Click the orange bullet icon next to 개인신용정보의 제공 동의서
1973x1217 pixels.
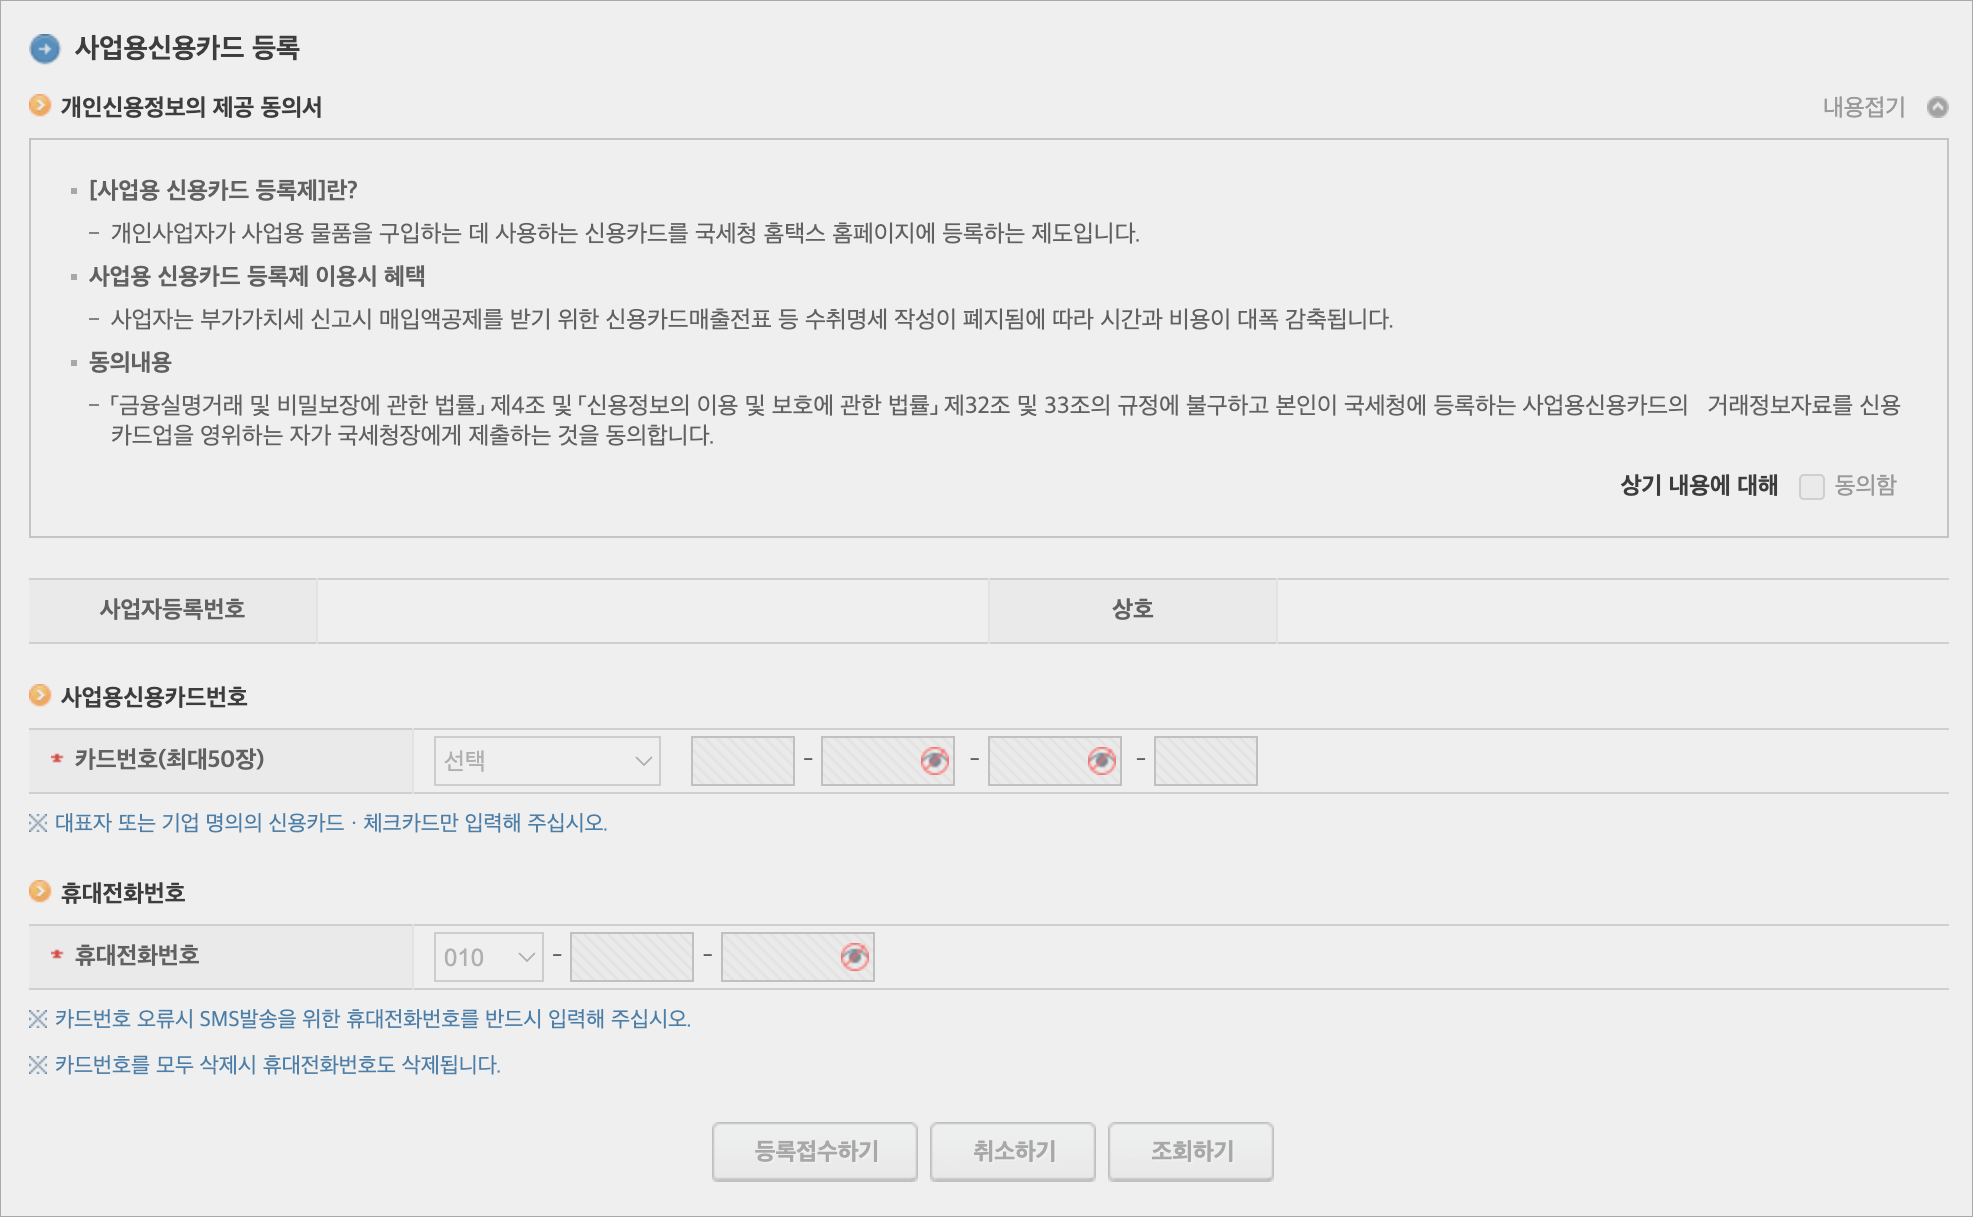click(x=40, y=105)
